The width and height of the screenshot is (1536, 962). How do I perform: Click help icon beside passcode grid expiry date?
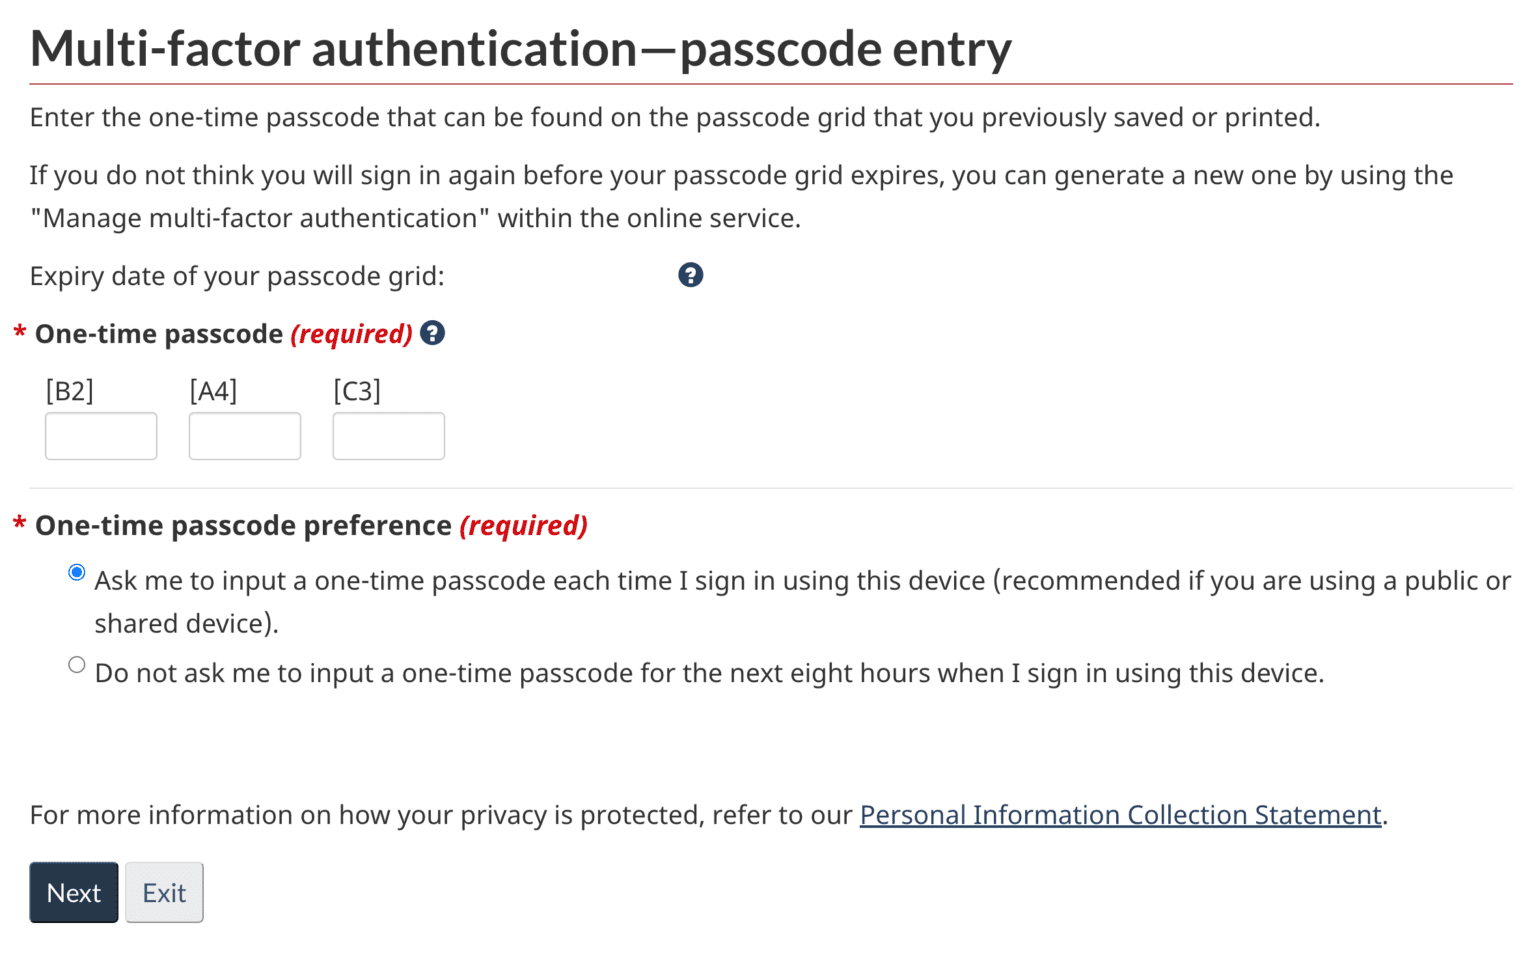[690, 275]
